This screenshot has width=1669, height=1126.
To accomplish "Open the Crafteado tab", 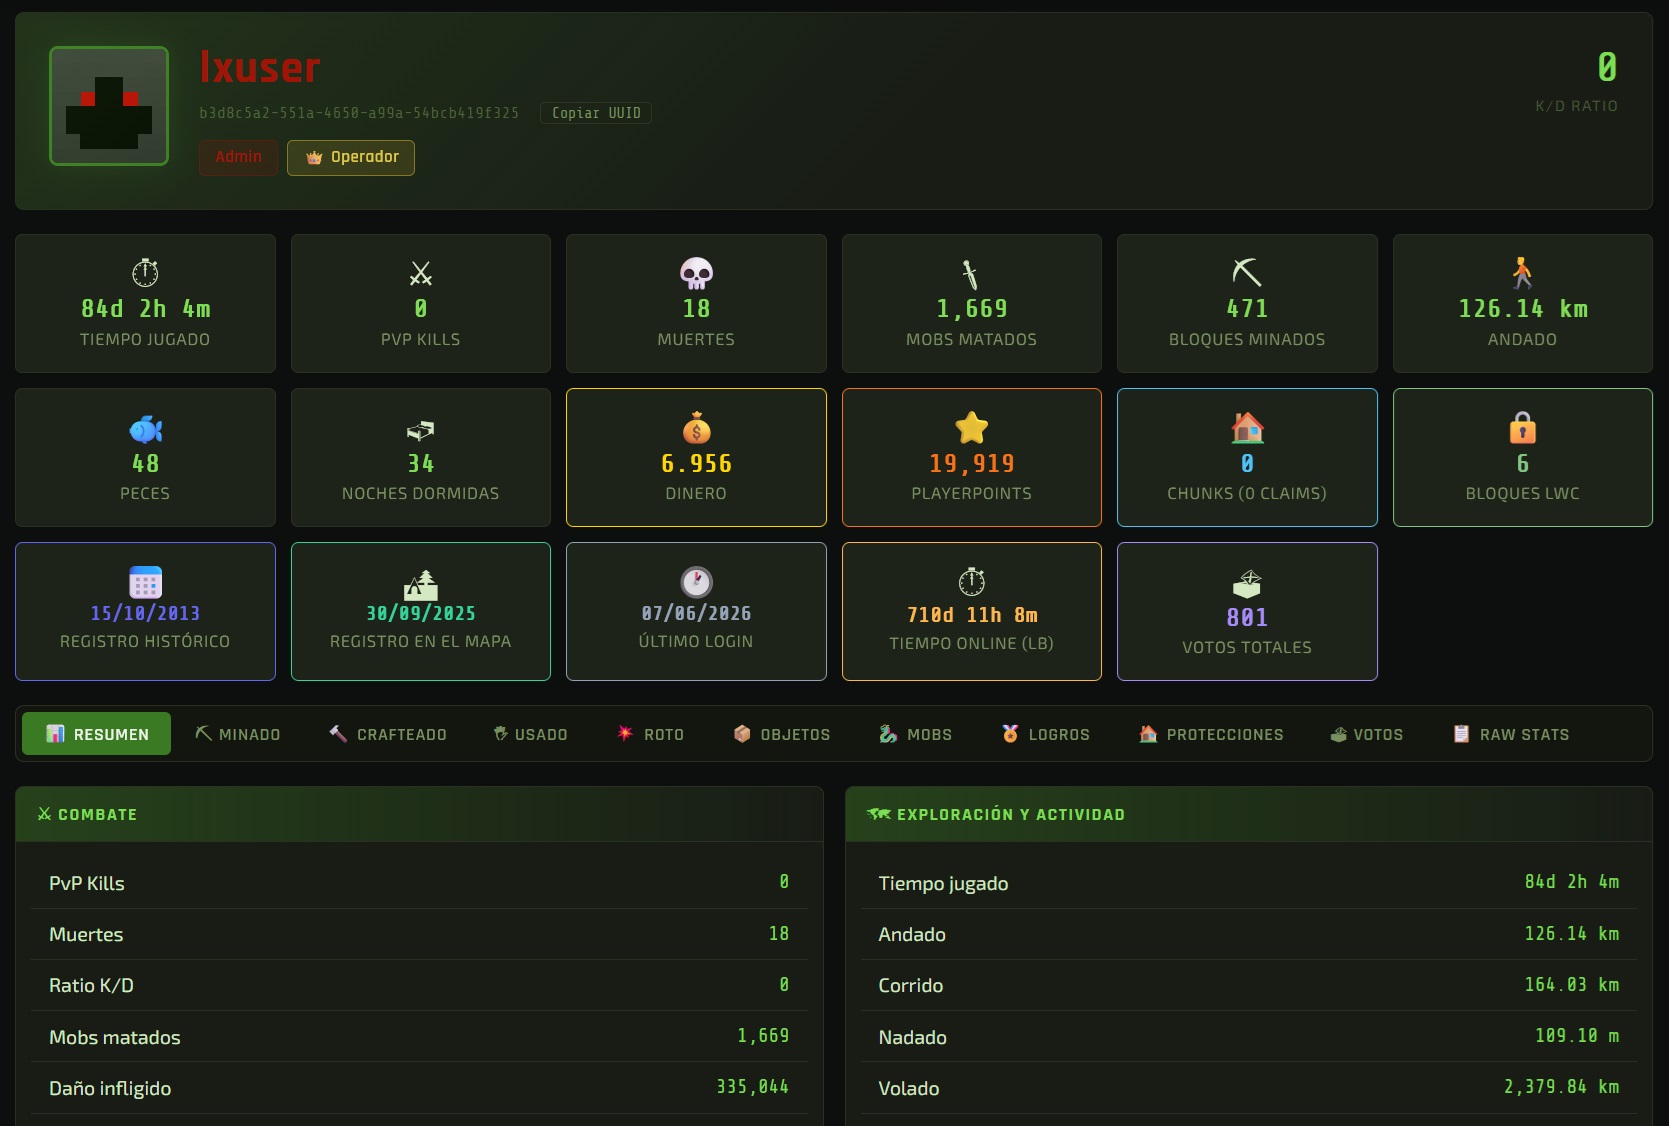I will click(x=388, y=734).
